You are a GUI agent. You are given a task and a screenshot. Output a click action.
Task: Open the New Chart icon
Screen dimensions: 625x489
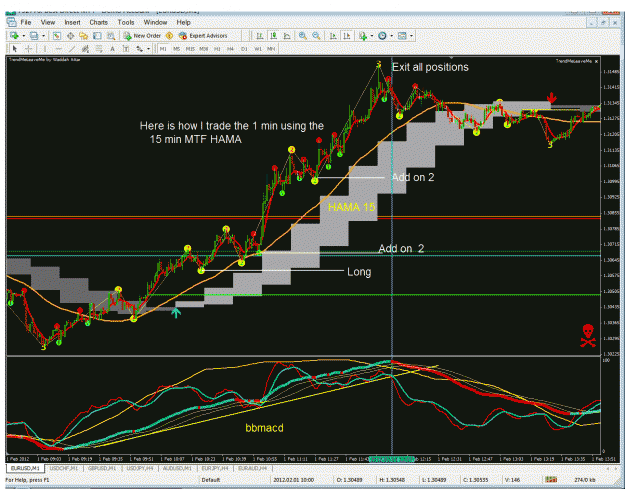coord(14,36)
